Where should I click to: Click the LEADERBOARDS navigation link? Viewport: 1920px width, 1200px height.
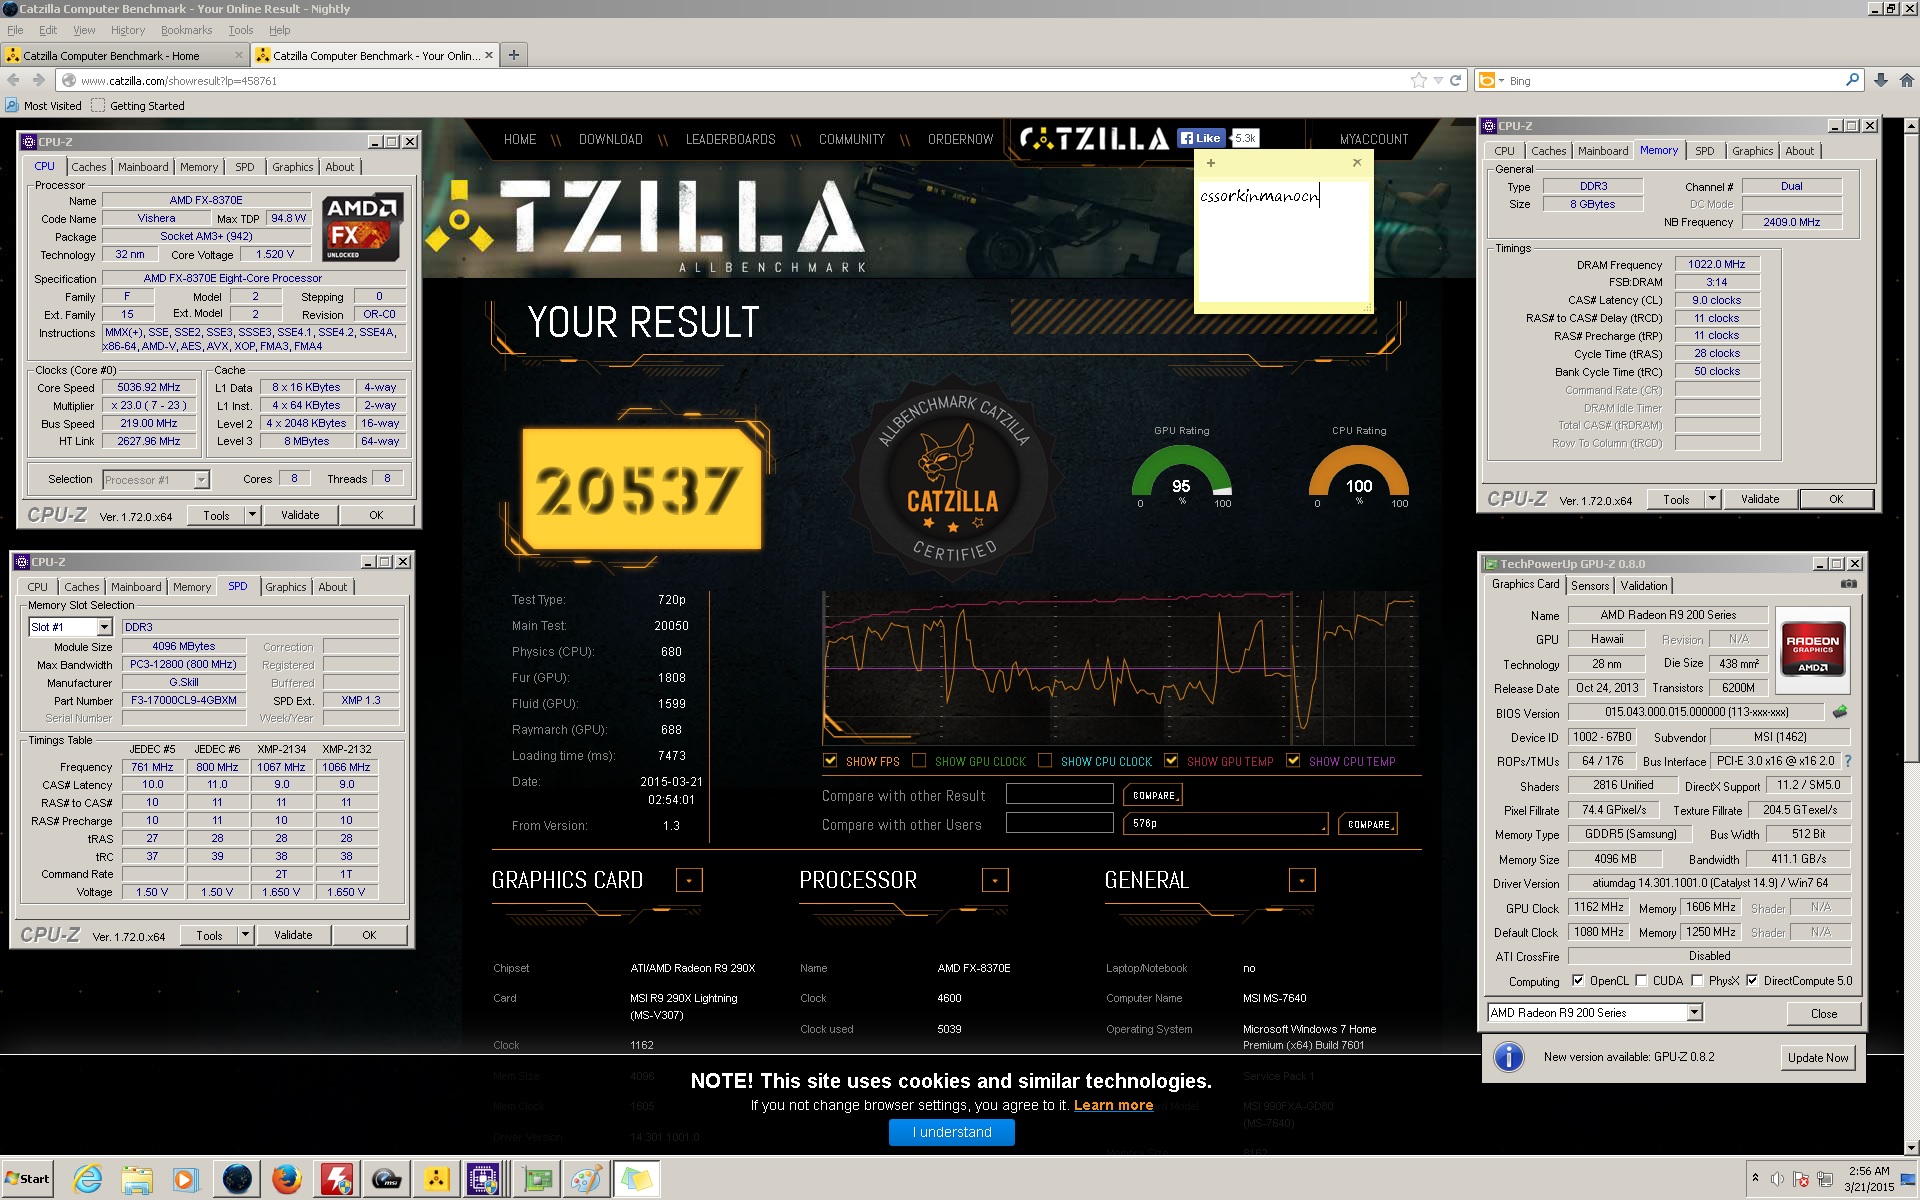click(730, 139)
